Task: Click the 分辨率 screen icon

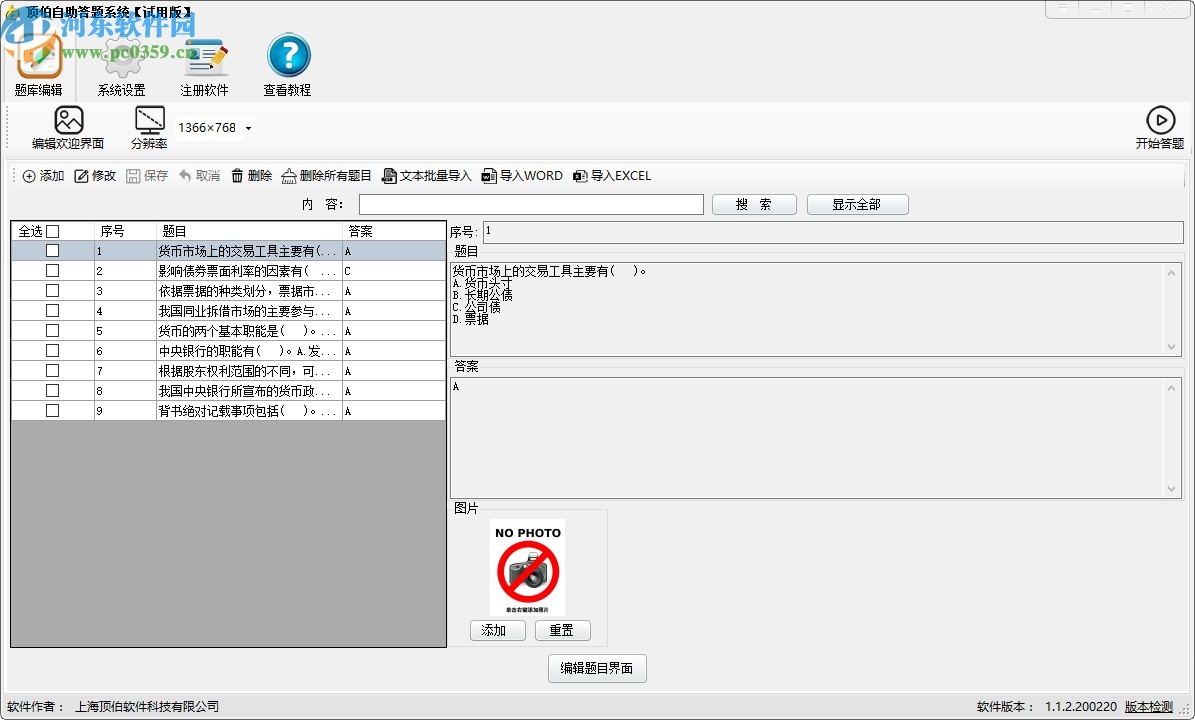Action: [148, 120]
